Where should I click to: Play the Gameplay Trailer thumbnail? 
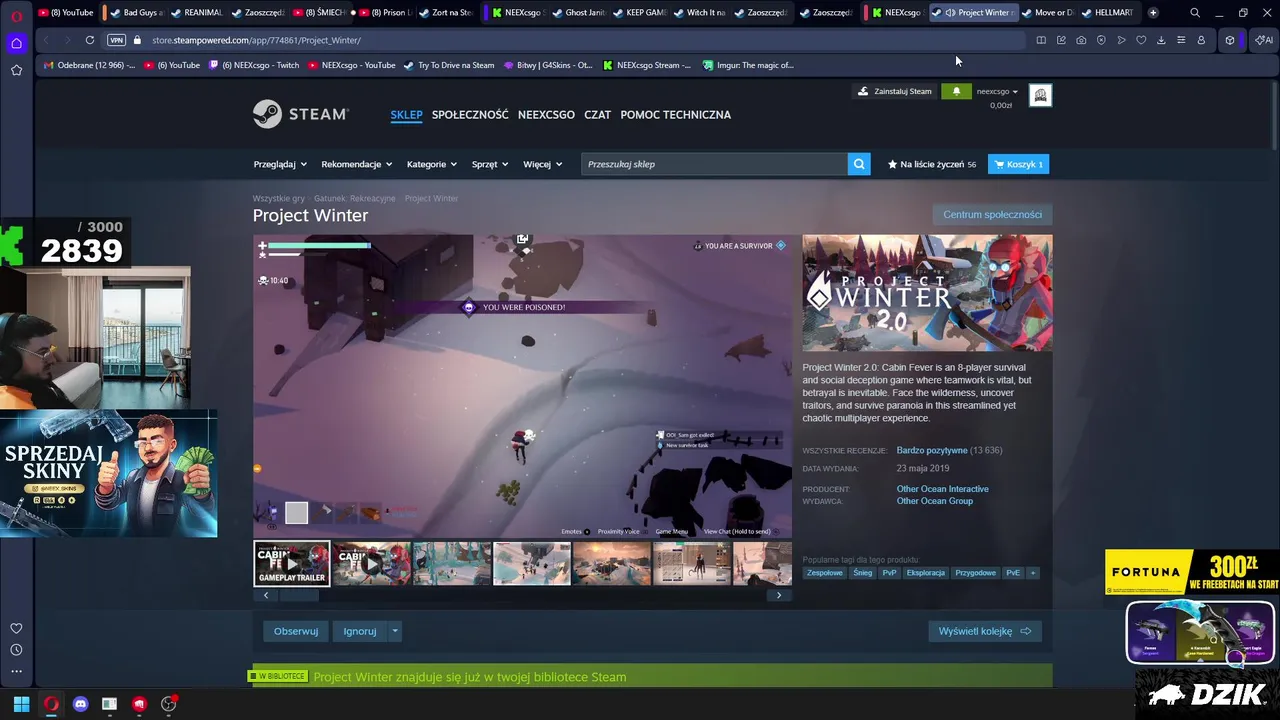pyautogui.click(x=292, y=563)
